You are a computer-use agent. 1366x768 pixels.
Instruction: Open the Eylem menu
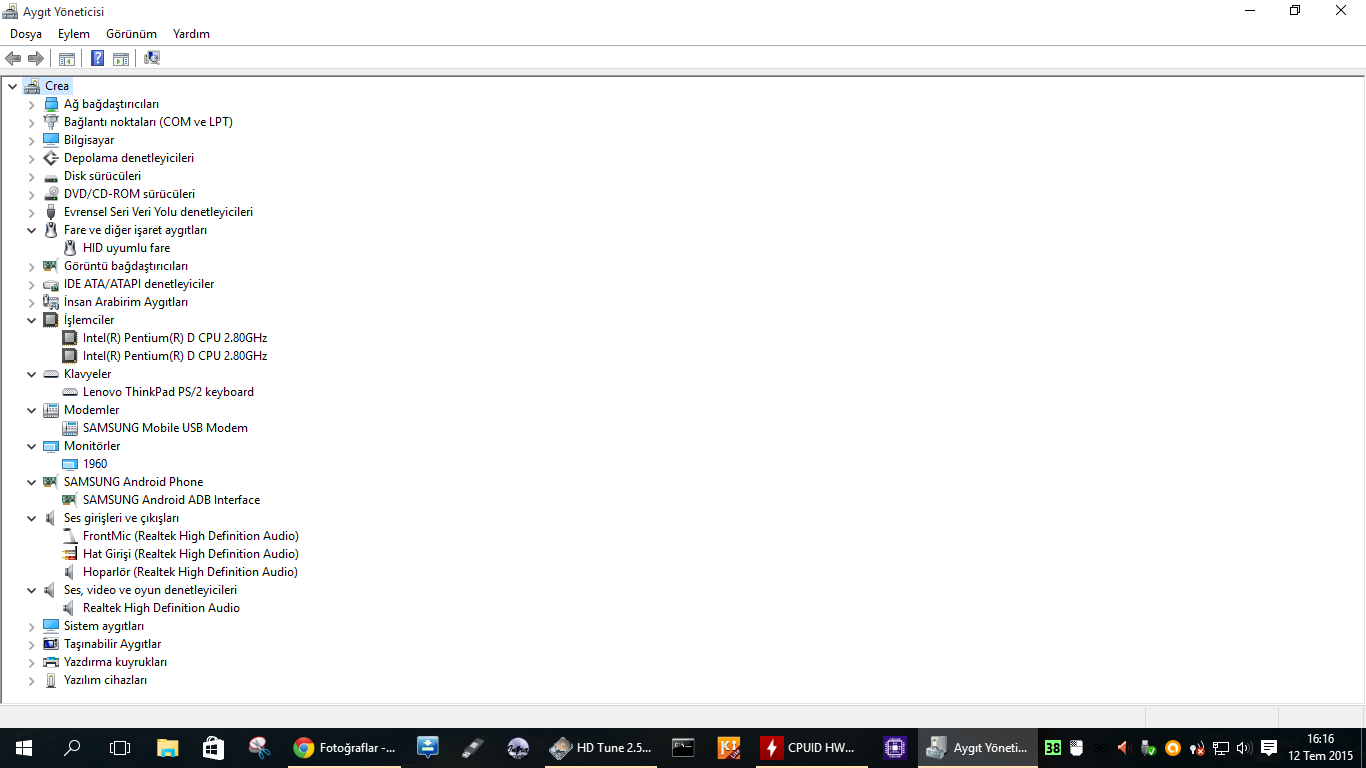tap(74, 34)
